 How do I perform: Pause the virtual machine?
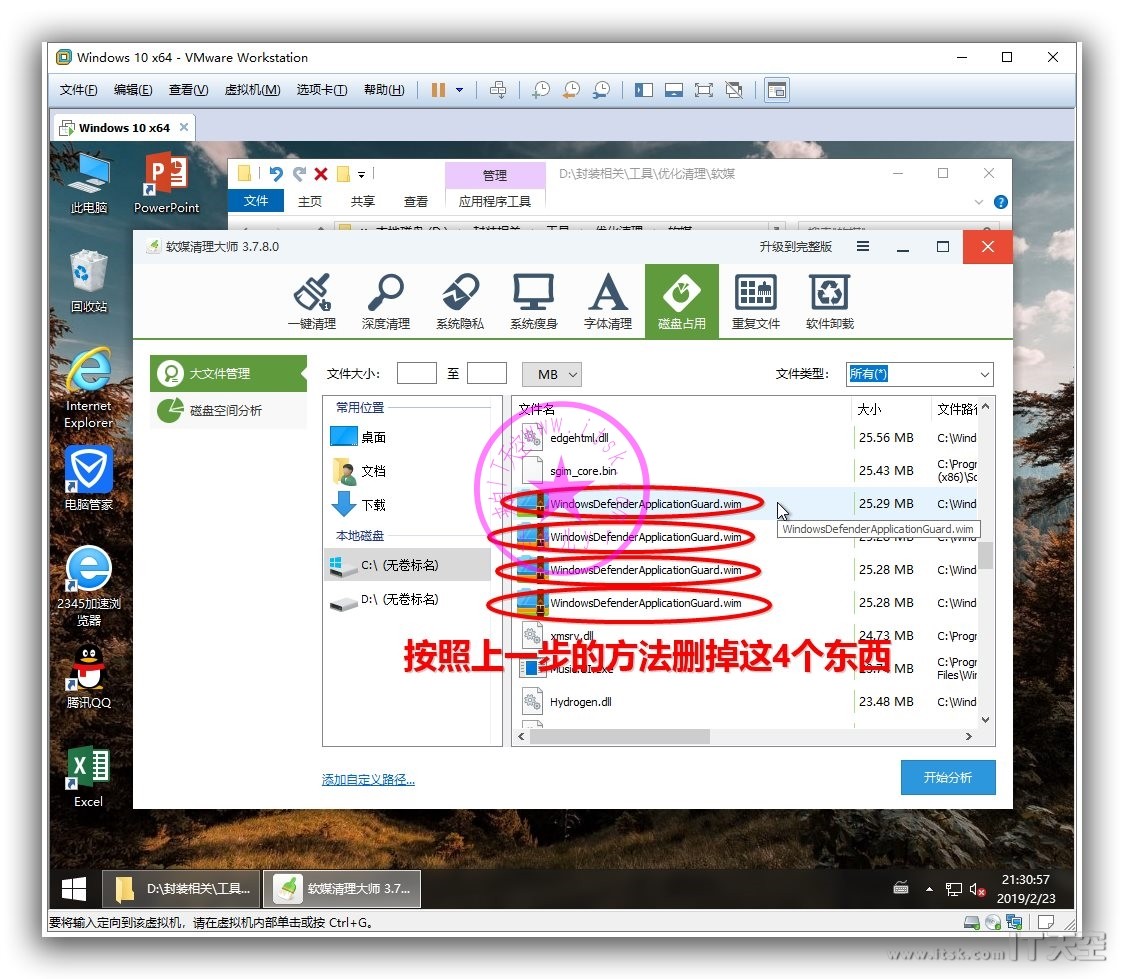coord(438,90)
